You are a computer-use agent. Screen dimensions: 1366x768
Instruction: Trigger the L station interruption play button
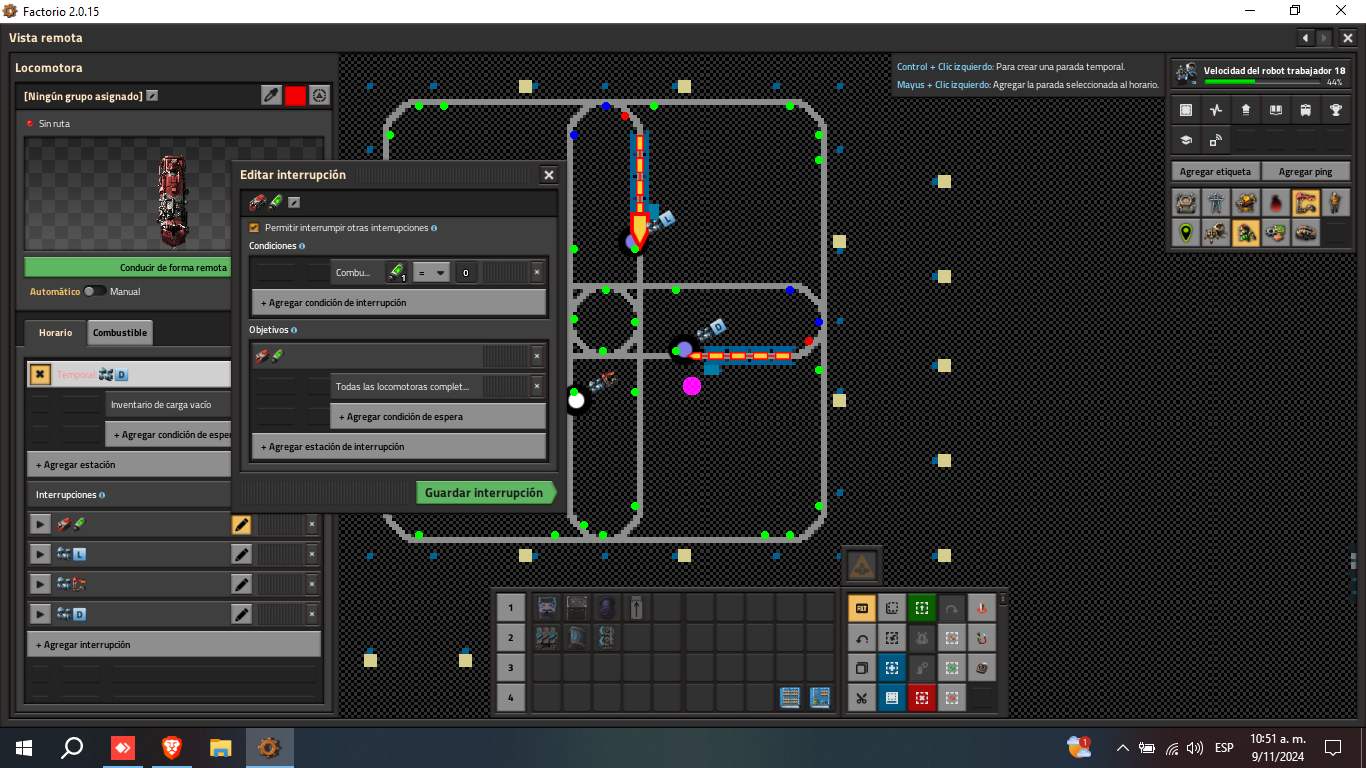pos(40,554)
